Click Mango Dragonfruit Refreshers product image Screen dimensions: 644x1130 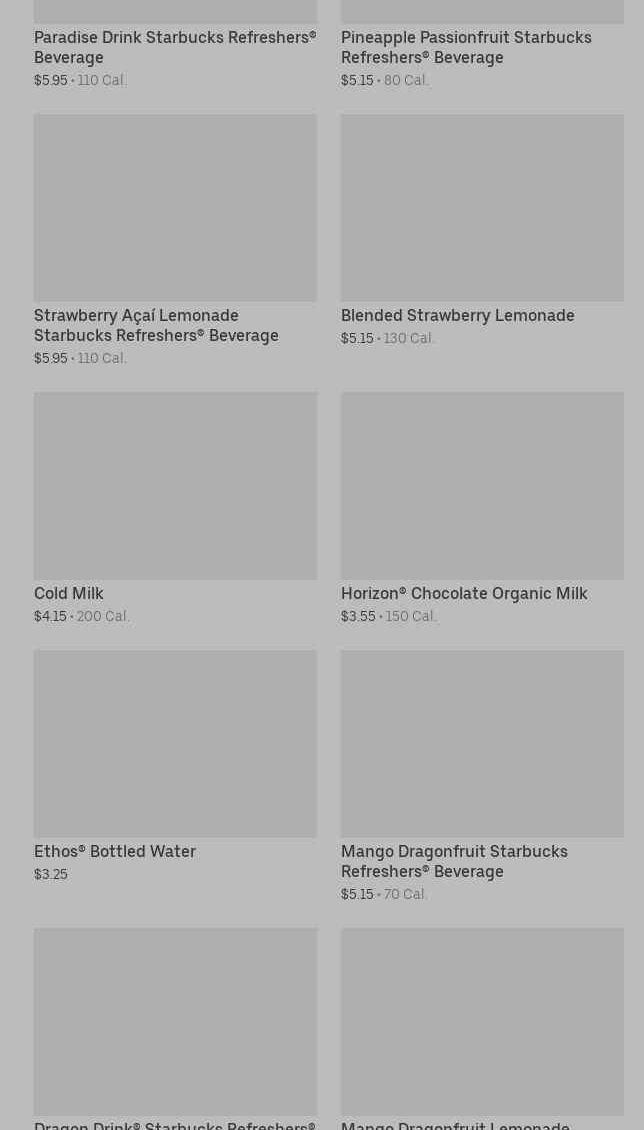coord(482,743)
